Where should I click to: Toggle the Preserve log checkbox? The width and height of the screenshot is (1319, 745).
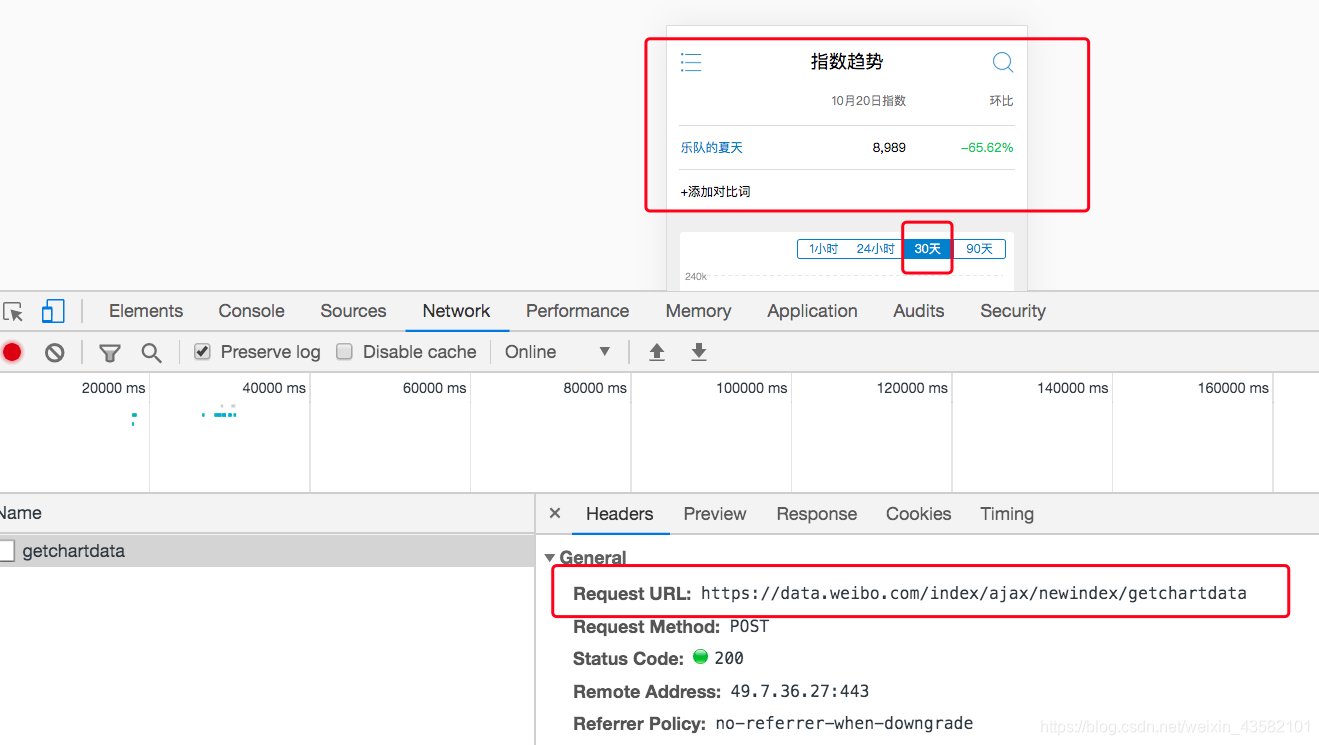click(x=203, y=352)
